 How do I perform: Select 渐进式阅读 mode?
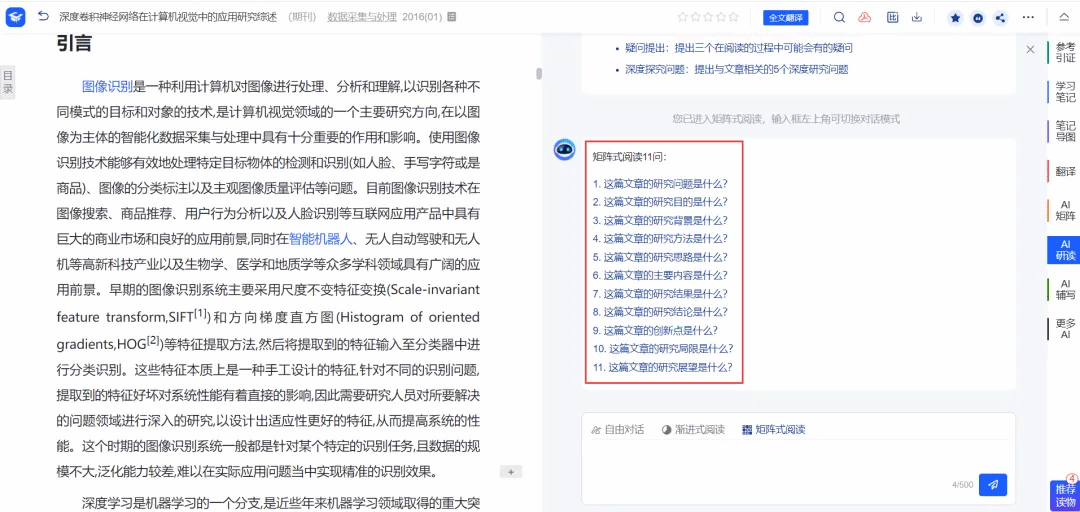(692, 429)
